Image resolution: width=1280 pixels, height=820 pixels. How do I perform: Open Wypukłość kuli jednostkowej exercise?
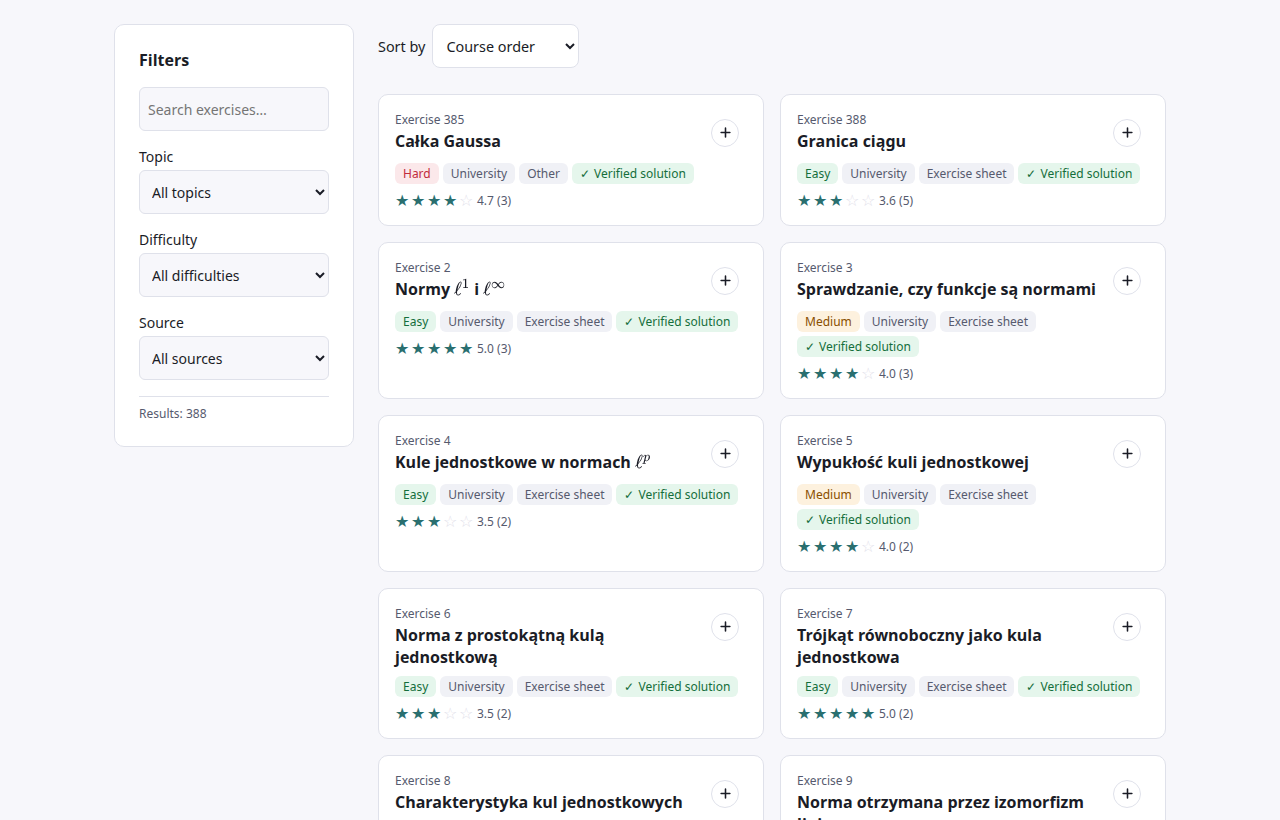913,462
